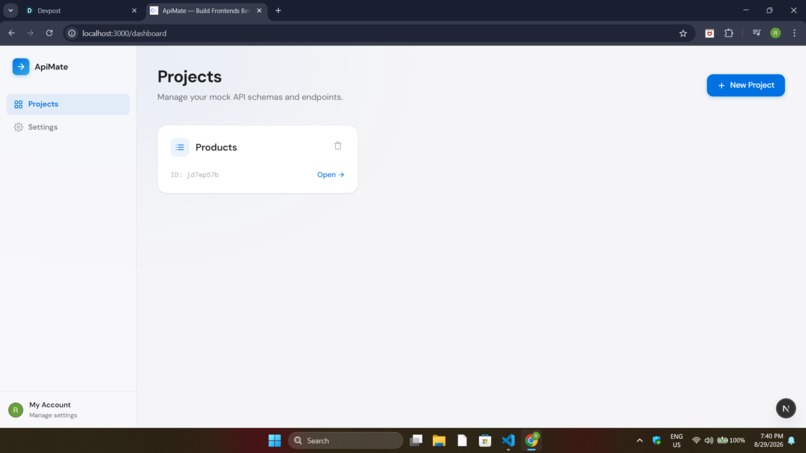Open File Explorer from the taskbar
This screenshot has height=453, width=806.
coord(439,441)
